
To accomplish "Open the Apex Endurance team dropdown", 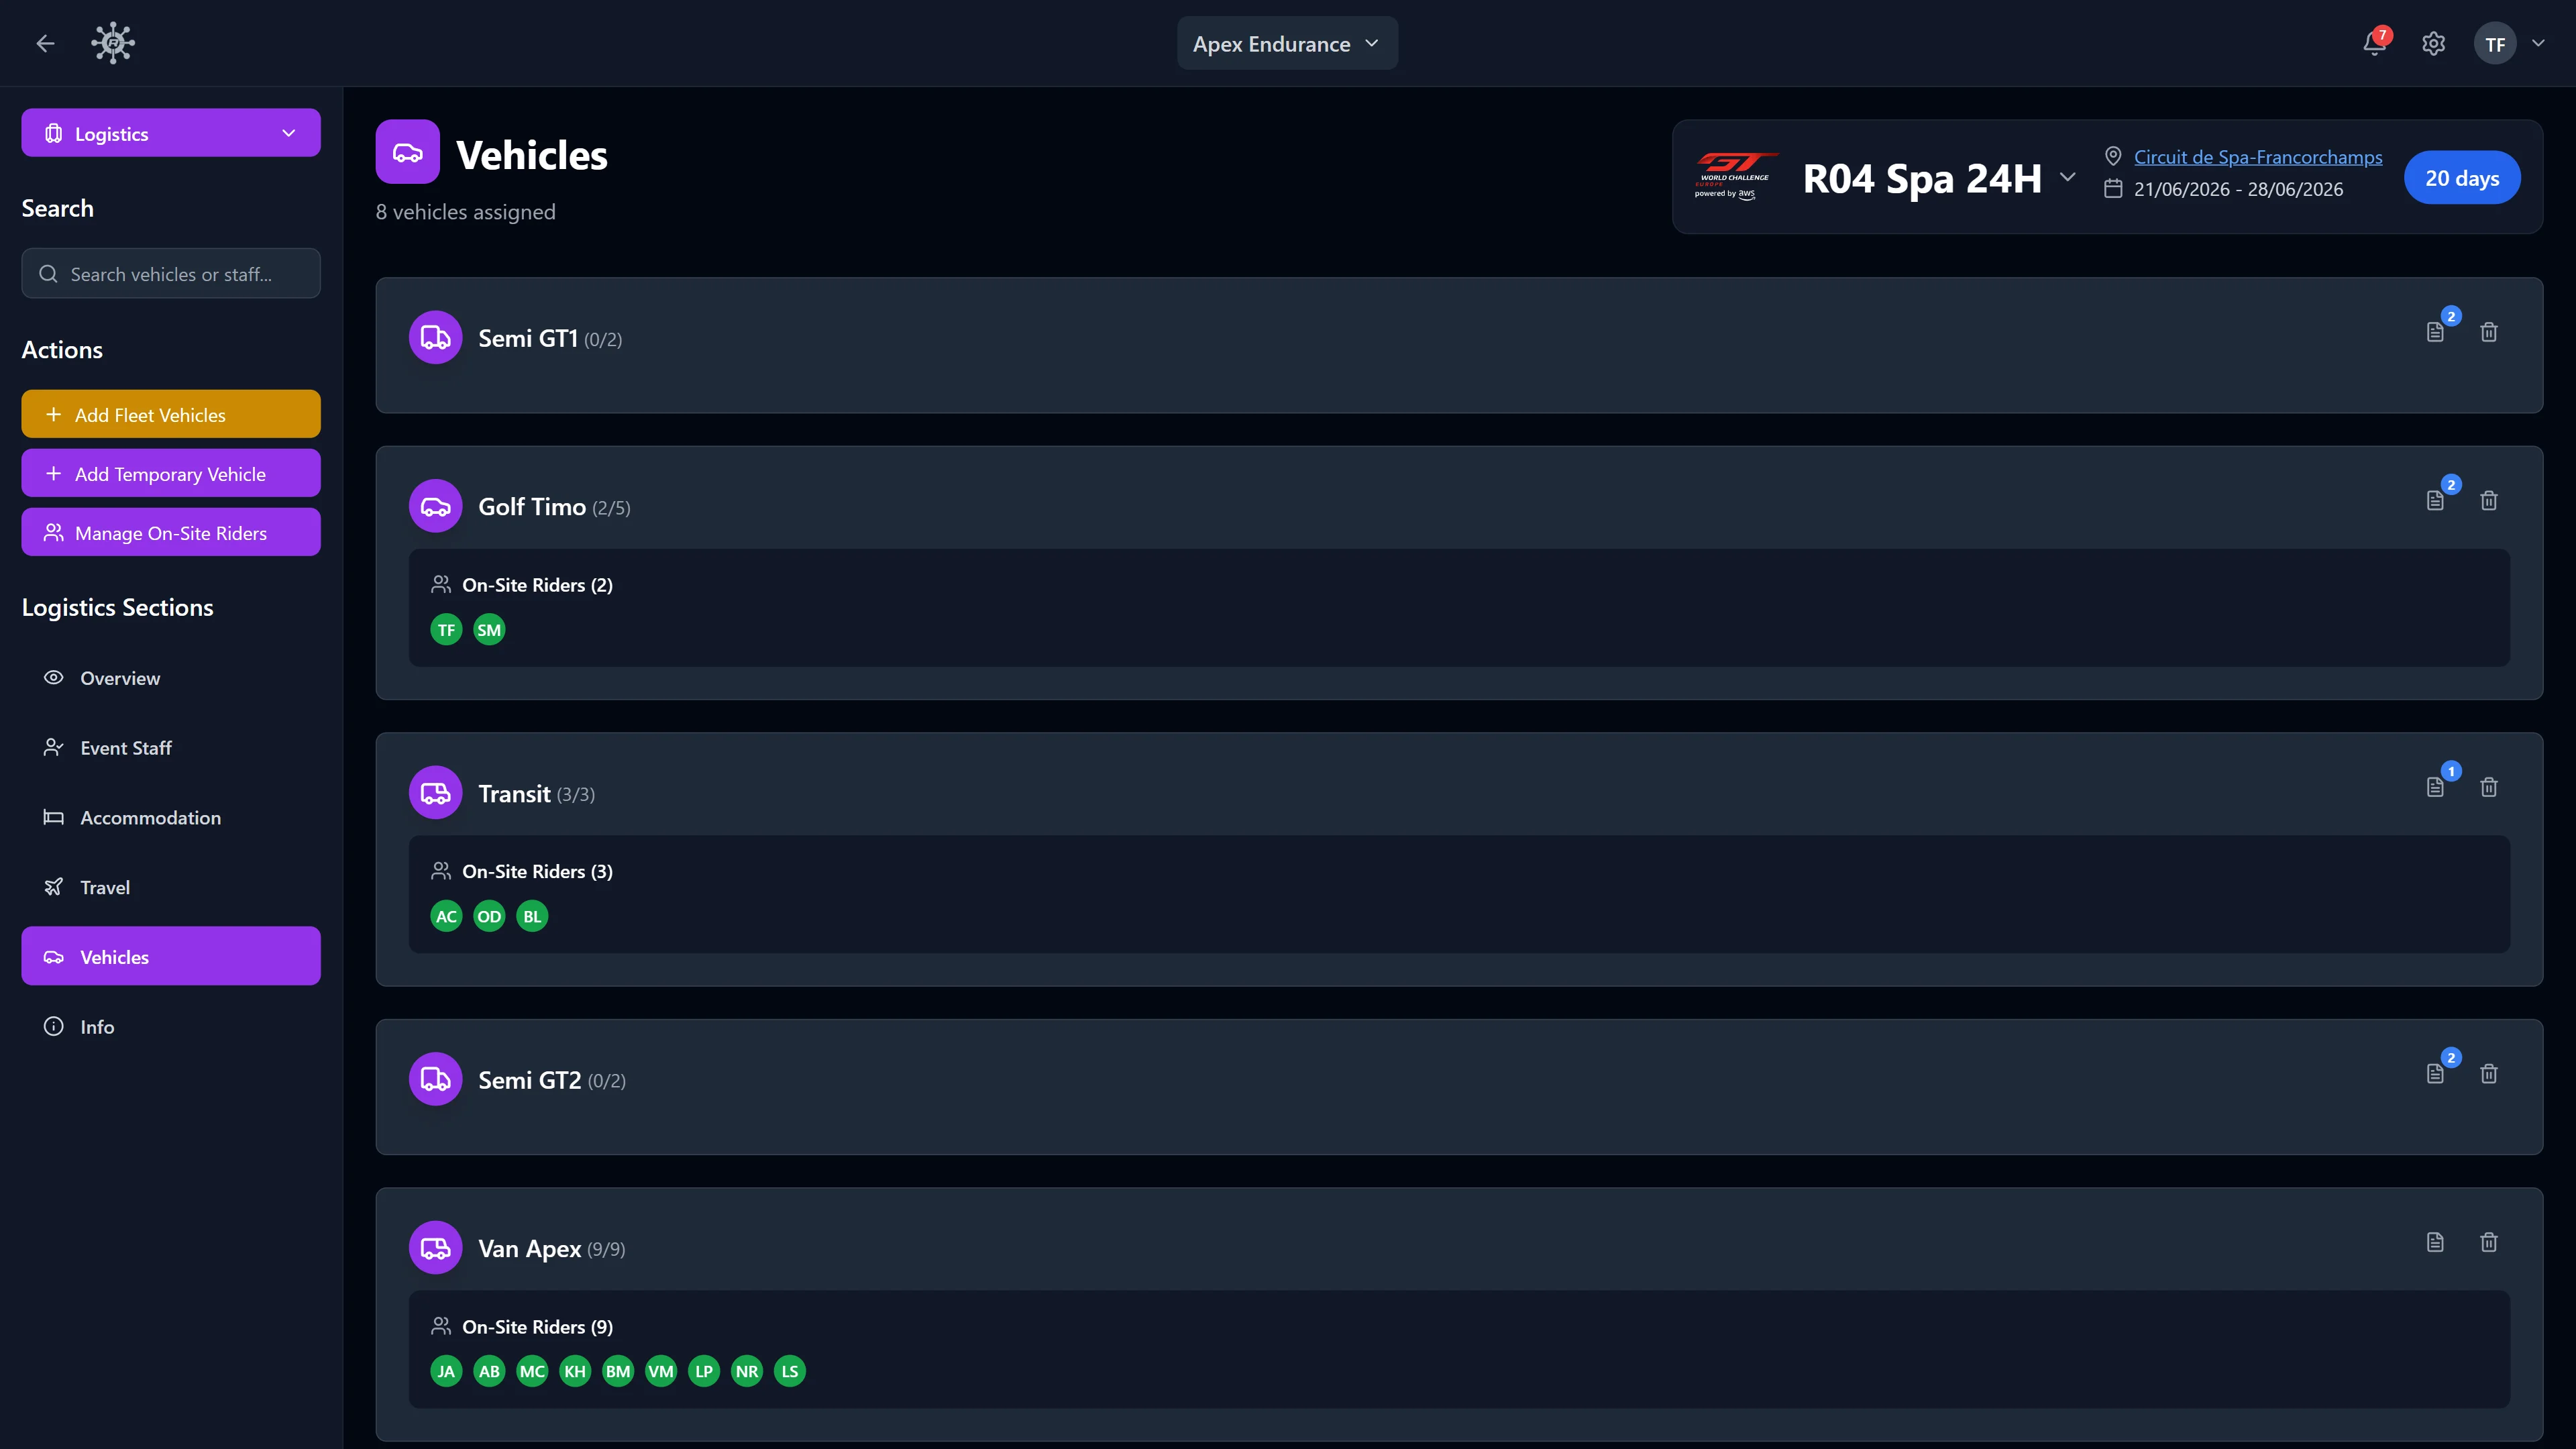I will pos(1287,44).
